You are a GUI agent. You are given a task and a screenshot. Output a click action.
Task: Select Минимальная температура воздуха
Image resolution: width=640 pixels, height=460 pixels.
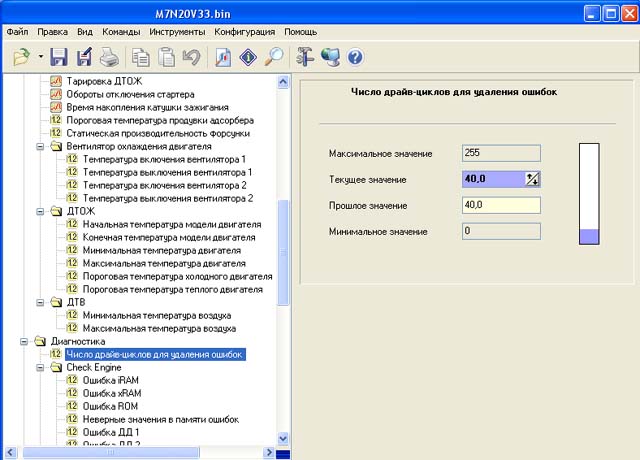click(157, 316)
